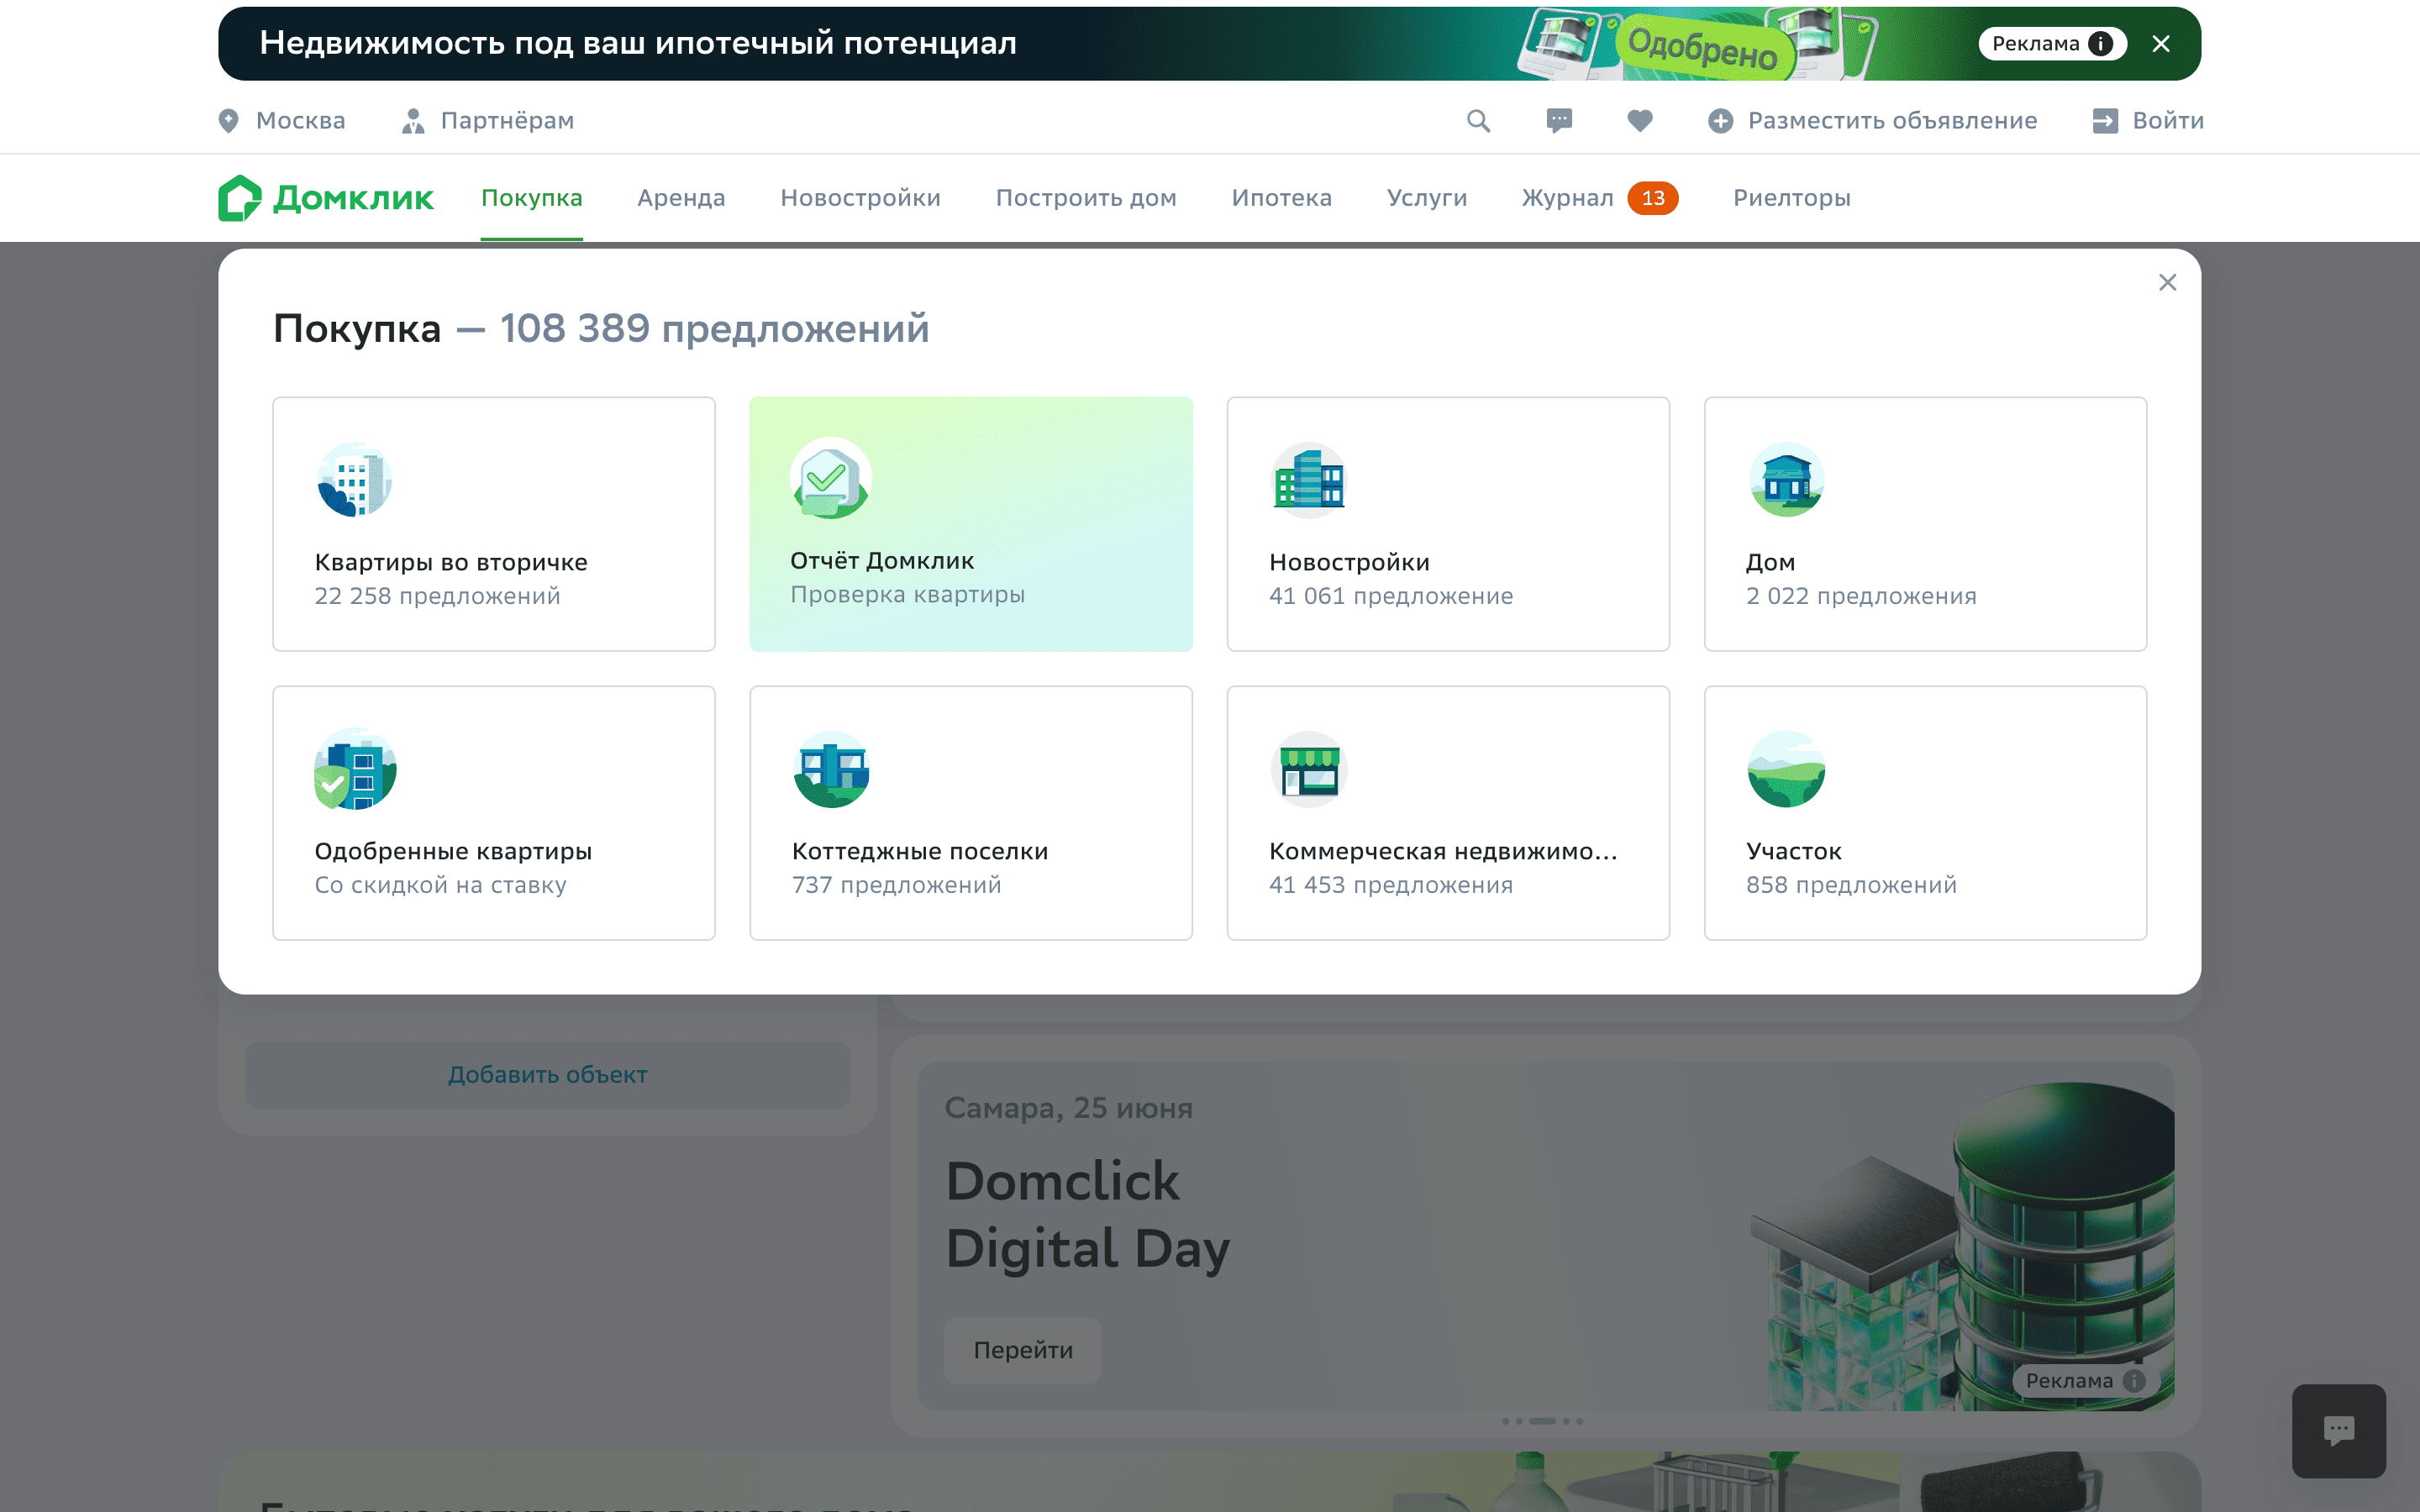This screenshot has height=1512, width=2420.
Task: Open the search magnifier icon
Action: click(x=1478, y=121)
